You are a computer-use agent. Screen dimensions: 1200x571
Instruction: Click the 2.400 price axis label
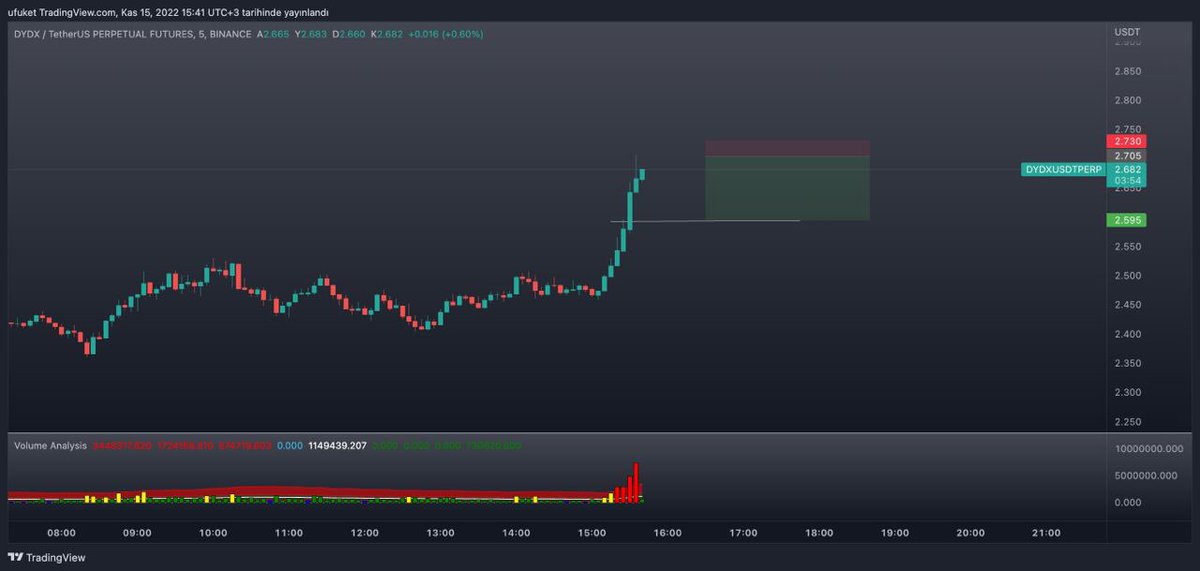pyautogui.click(x=1128, y=334)
